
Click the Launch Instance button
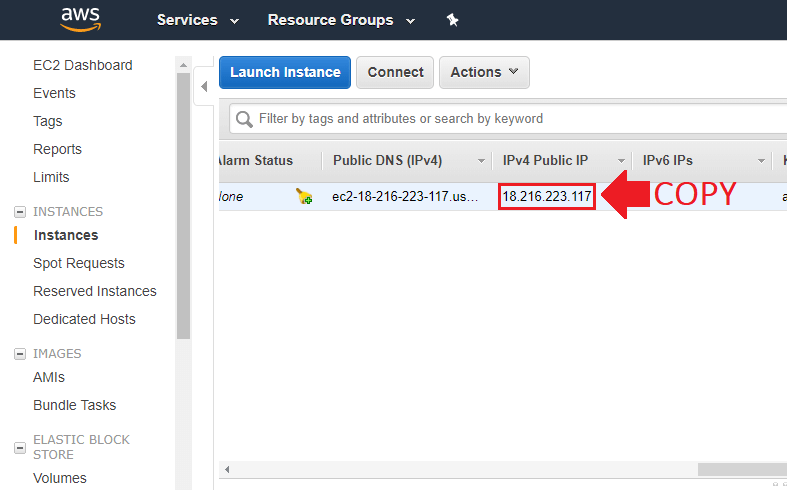(x=285, y=72)
